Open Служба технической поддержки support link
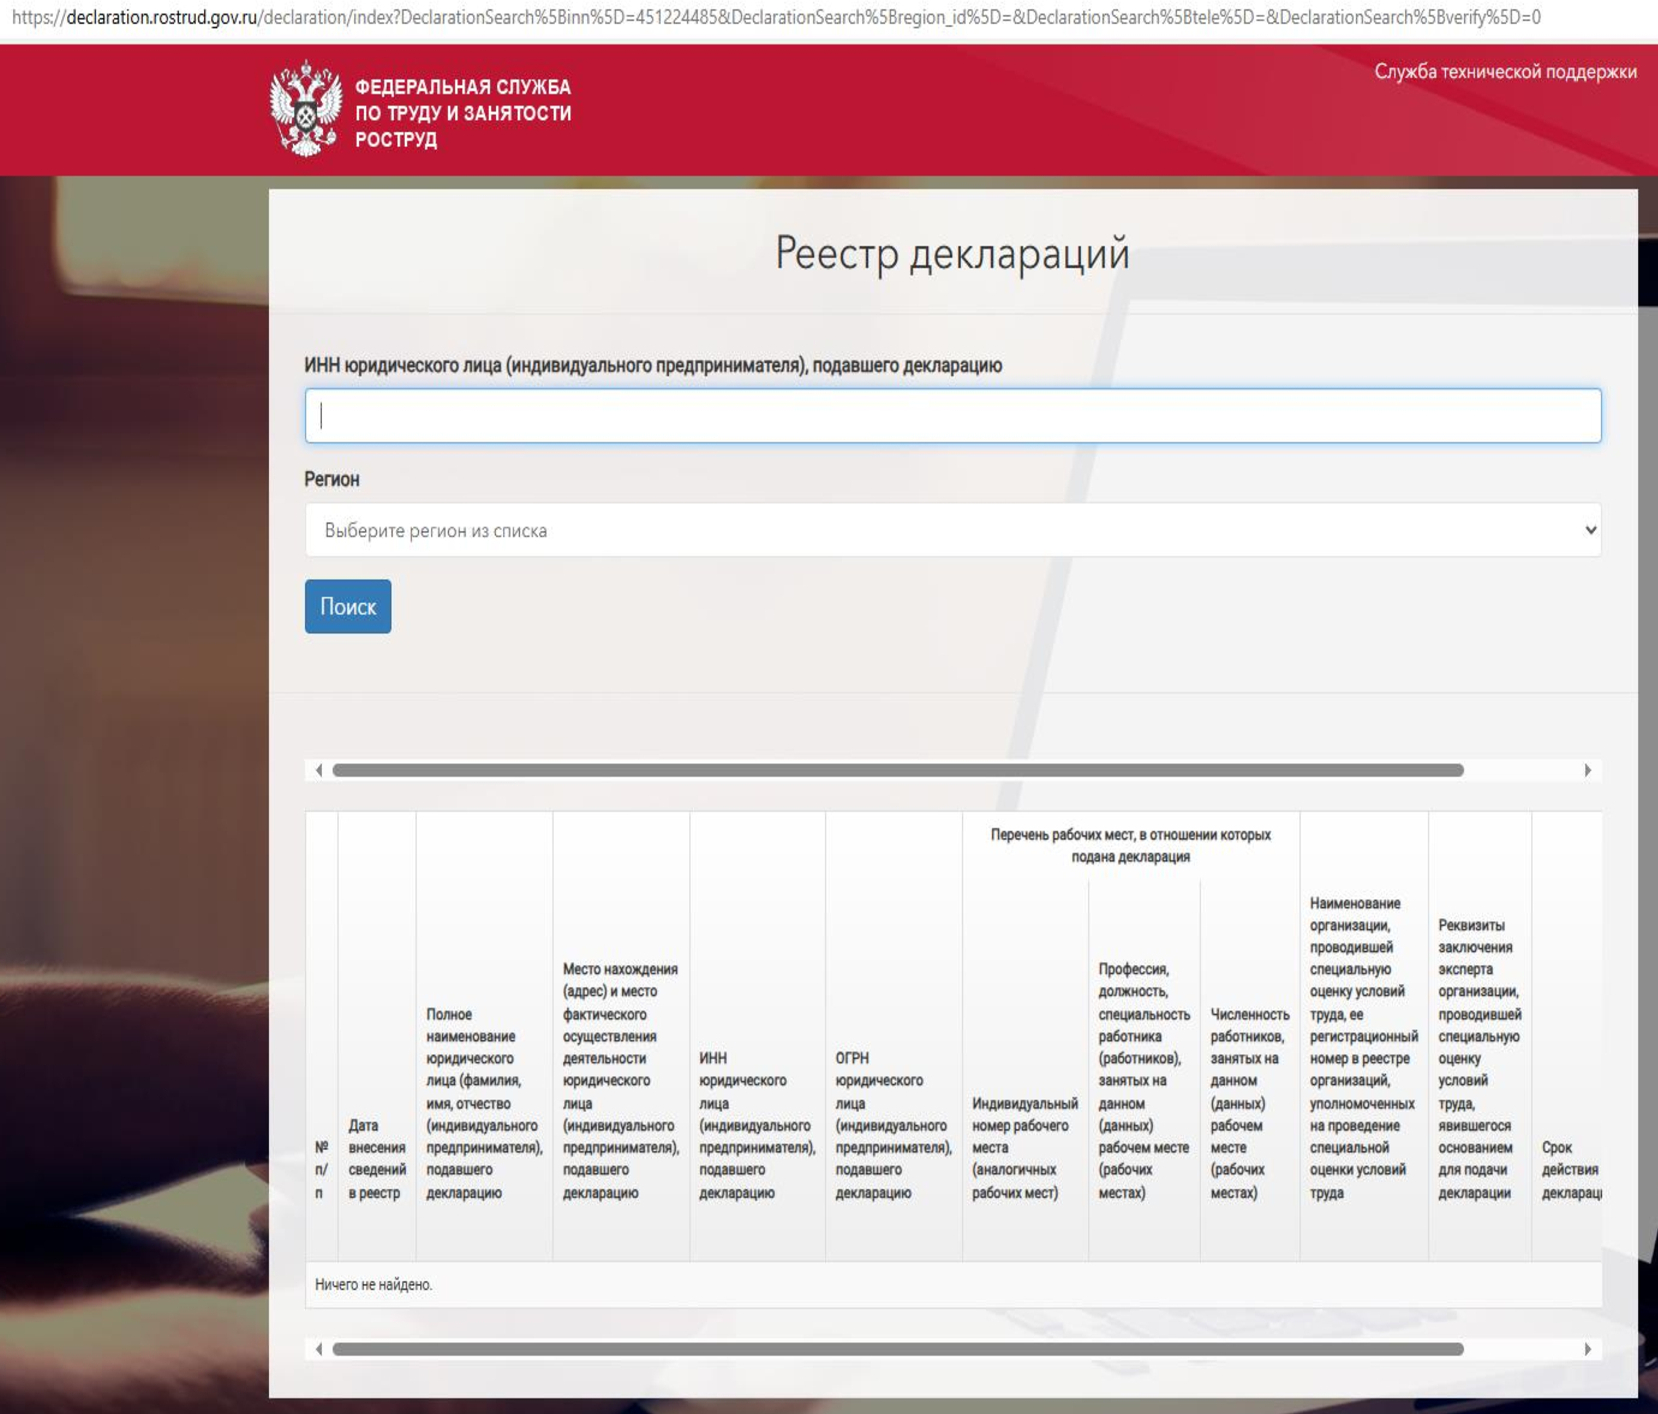Screen dimensions: 1658x1414 pos(1504,70)
